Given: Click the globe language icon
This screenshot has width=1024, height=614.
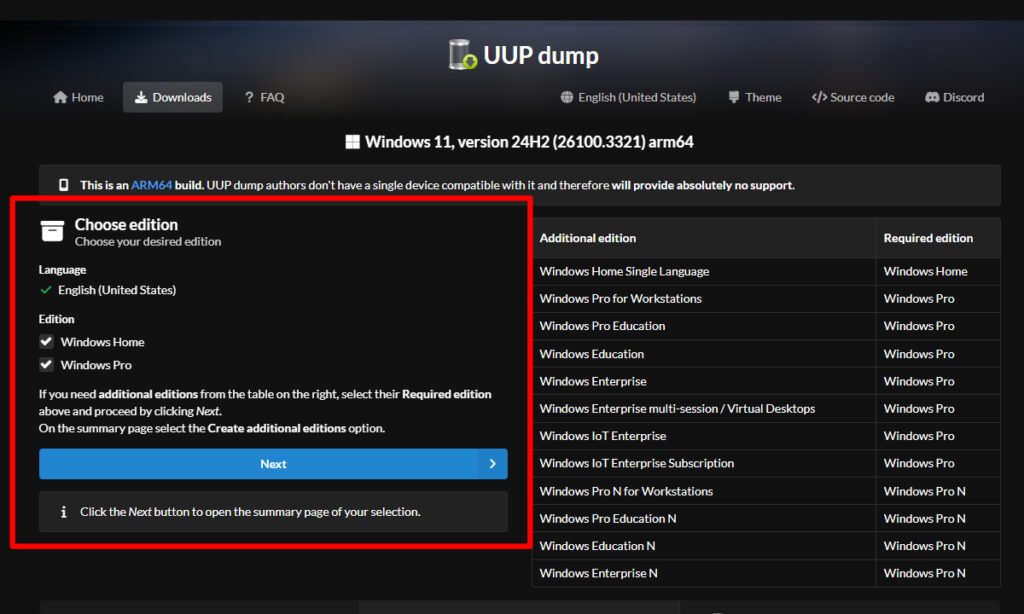Looking at the screenshot, I should 568,97.
